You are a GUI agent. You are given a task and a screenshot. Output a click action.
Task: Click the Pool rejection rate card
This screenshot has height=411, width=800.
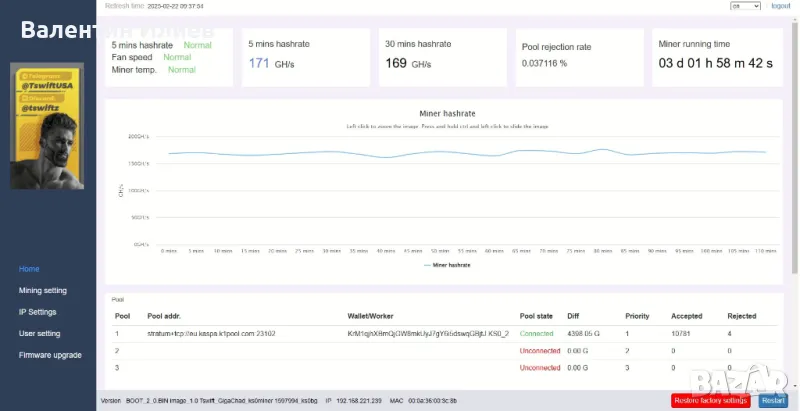point(577,56)
